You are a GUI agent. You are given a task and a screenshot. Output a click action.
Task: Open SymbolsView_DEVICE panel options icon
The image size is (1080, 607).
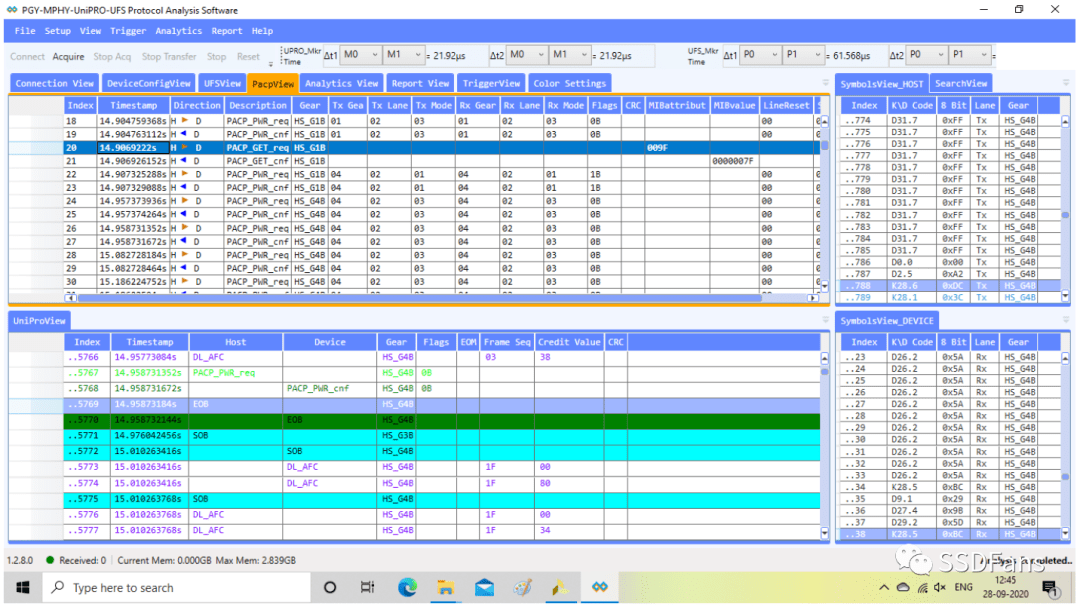(1066, 320)
